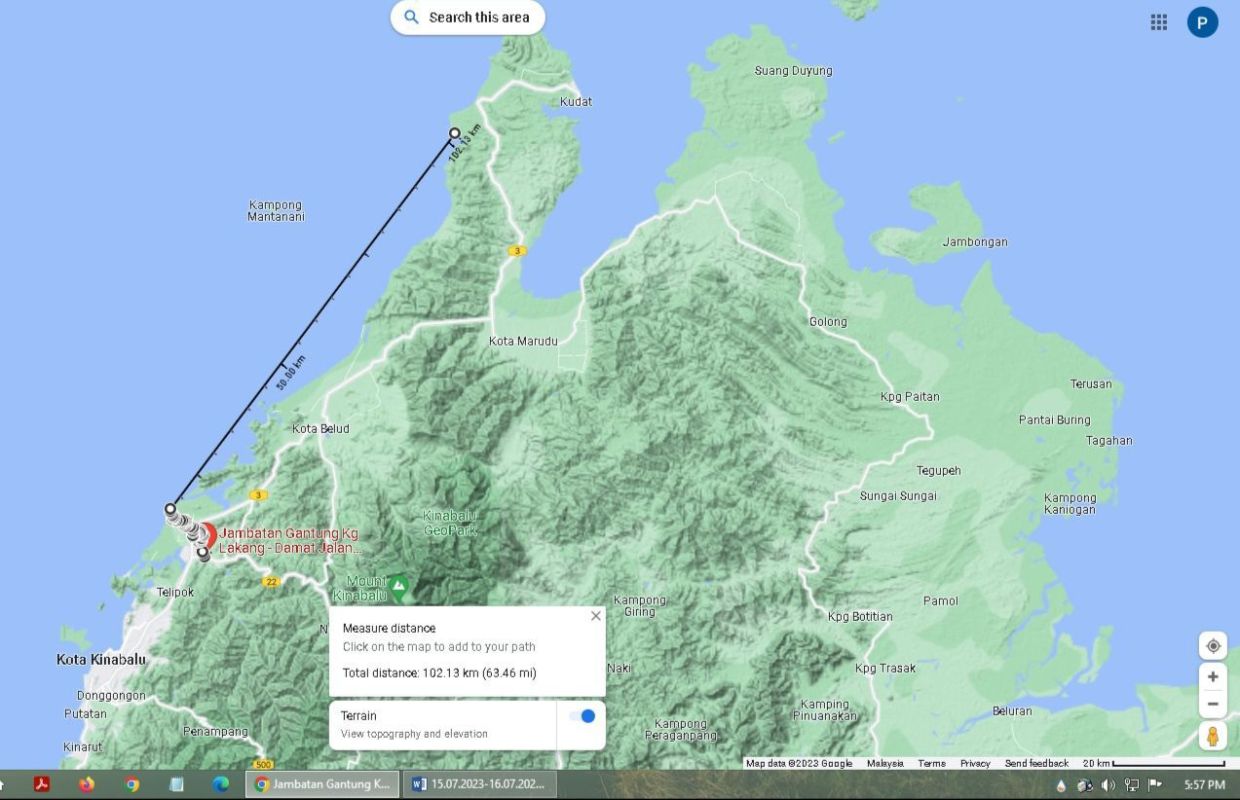The height and width of the screenshot is (800, 1240).
Task: Zoom in on the map
Action: [x=1212, y=677]
